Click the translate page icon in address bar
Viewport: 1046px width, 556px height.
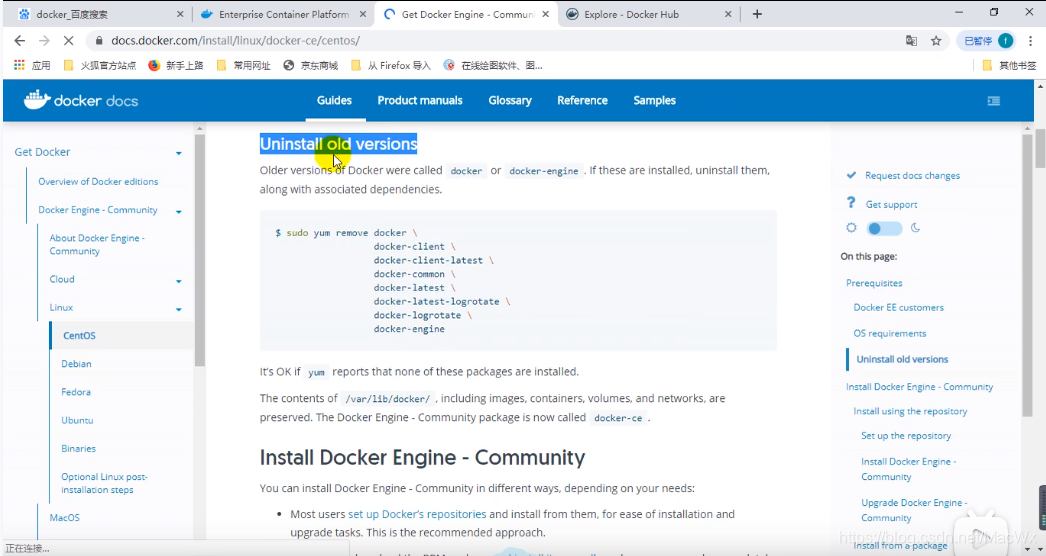[x=911, y=41]
